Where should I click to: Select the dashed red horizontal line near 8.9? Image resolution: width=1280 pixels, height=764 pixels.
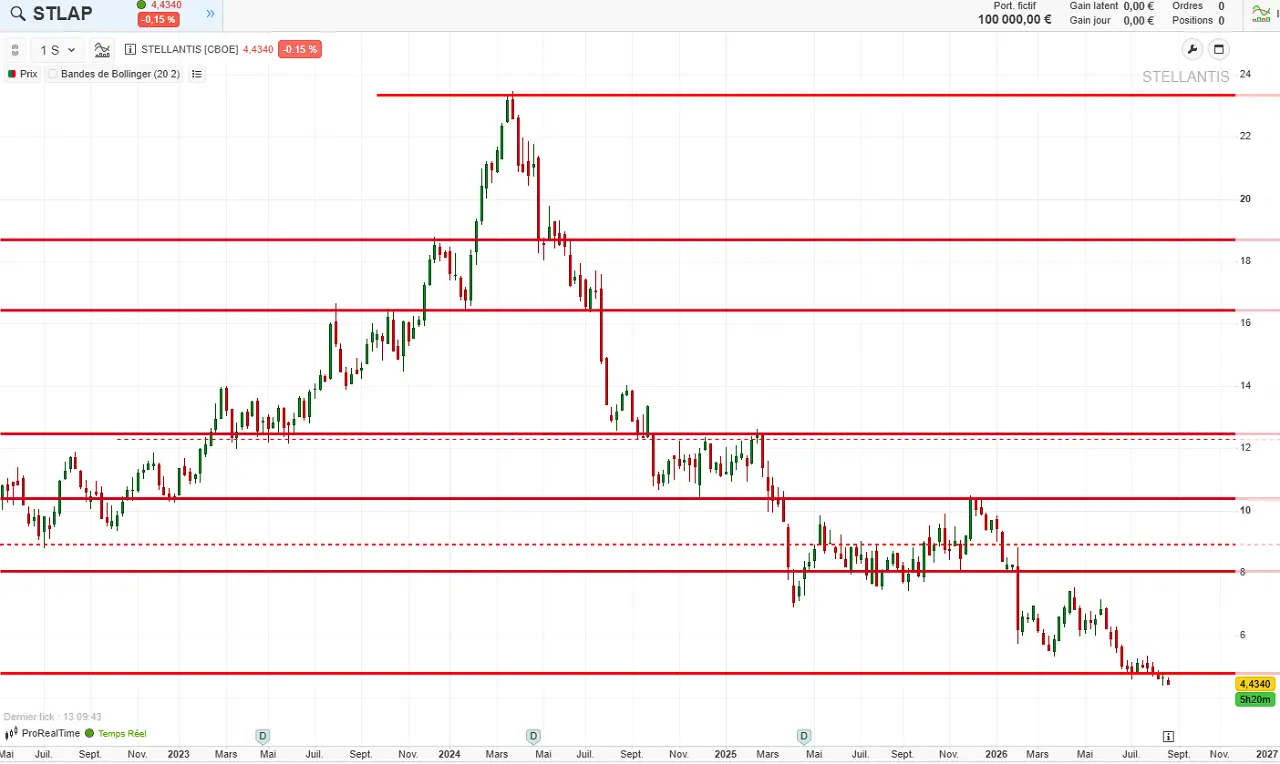click(618, 544)
